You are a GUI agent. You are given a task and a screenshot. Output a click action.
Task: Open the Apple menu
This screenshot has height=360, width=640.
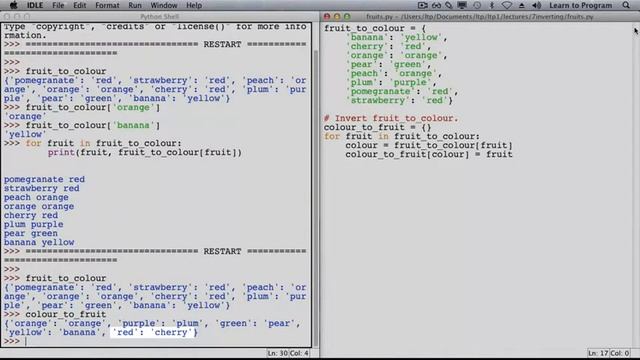point(13,5)
